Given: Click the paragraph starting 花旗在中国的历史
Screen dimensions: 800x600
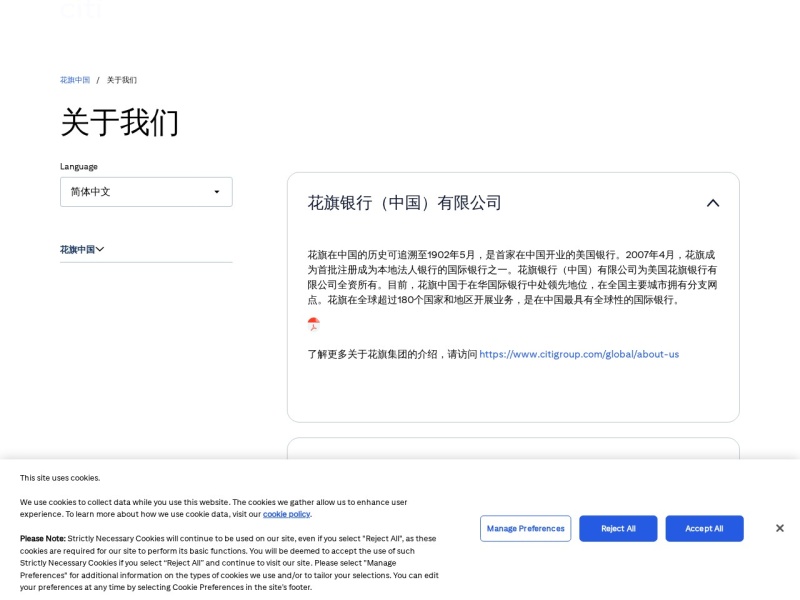Looking at the screenshot, I should pos(512,277).
